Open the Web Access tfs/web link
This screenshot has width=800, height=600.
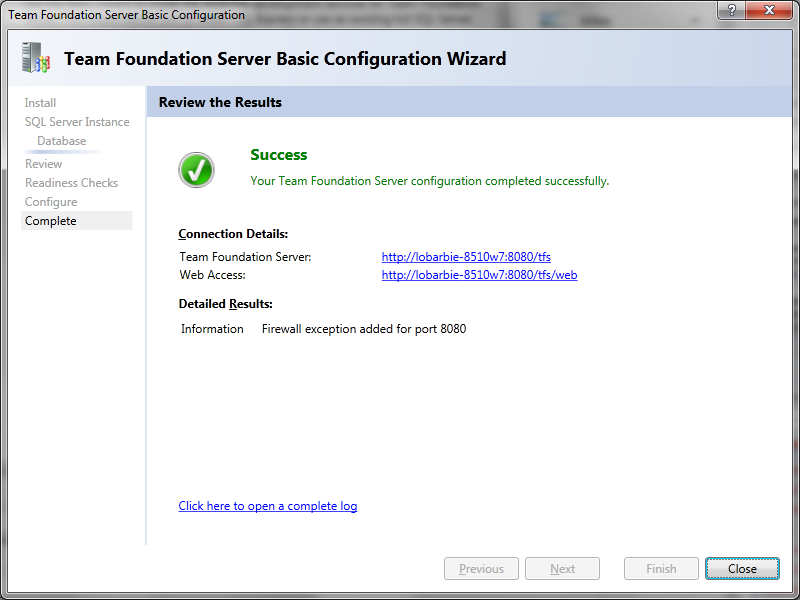479,275
